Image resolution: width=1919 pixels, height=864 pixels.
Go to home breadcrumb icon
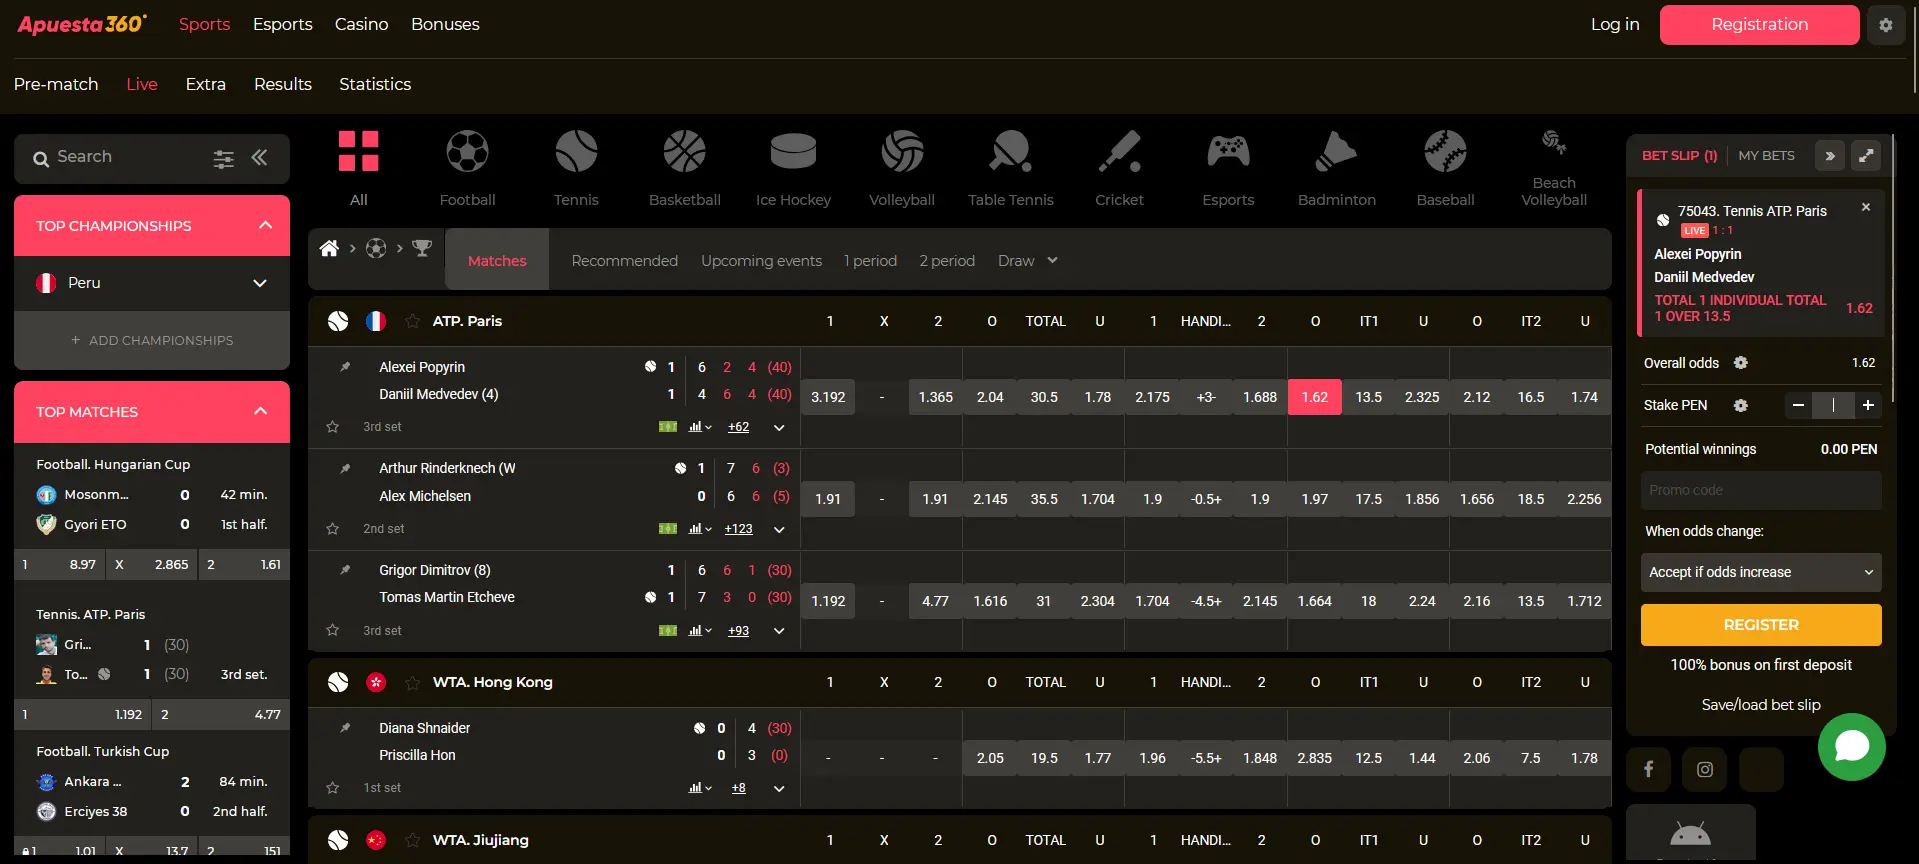[x=329, y=248]
